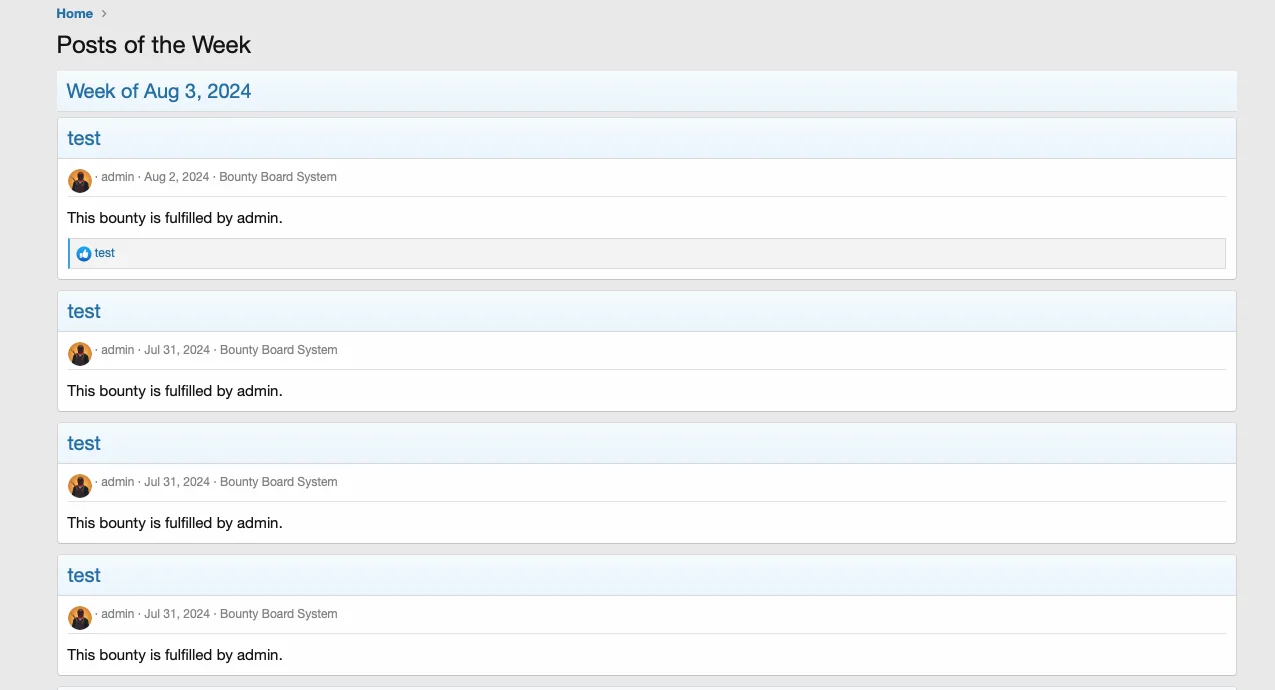Open Bounty Board System in the second post
This screenshot has height=690, width=1275.
tap(278, 350)
